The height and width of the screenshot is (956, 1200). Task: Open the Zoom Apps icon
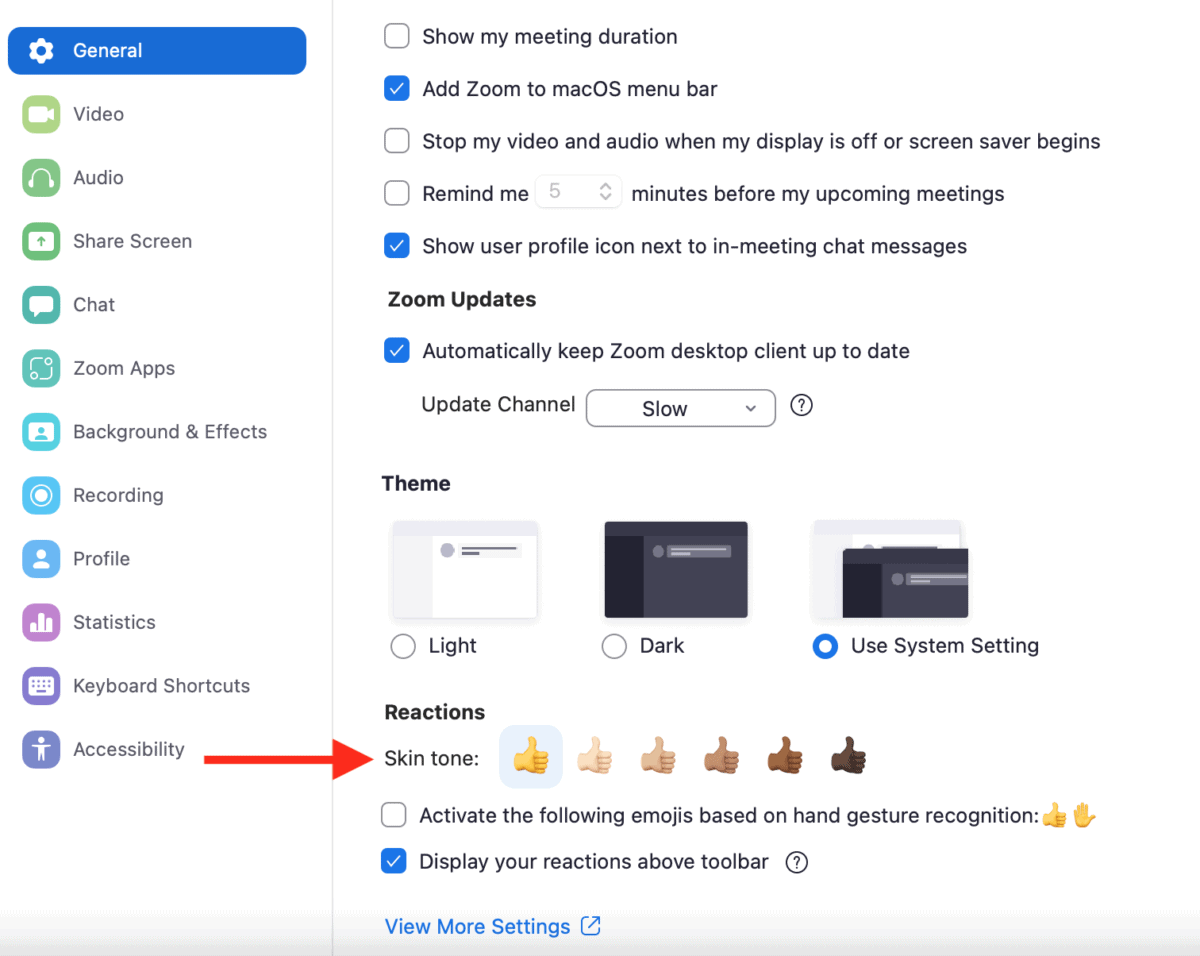click(x=41, y=368)
